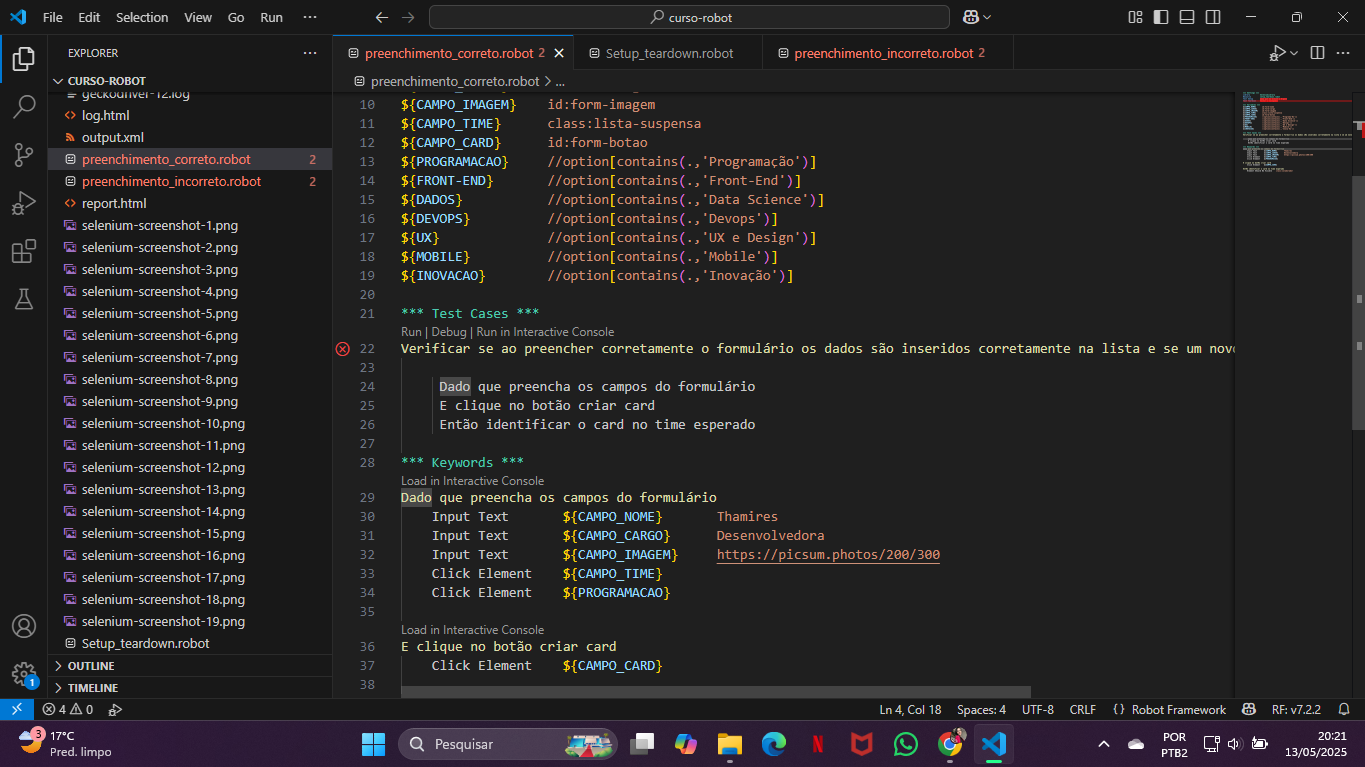The width and height of the screenshot is (1365, 767).
Task: Click Ln 4, Col 18 in status bar
Action: 910,709
